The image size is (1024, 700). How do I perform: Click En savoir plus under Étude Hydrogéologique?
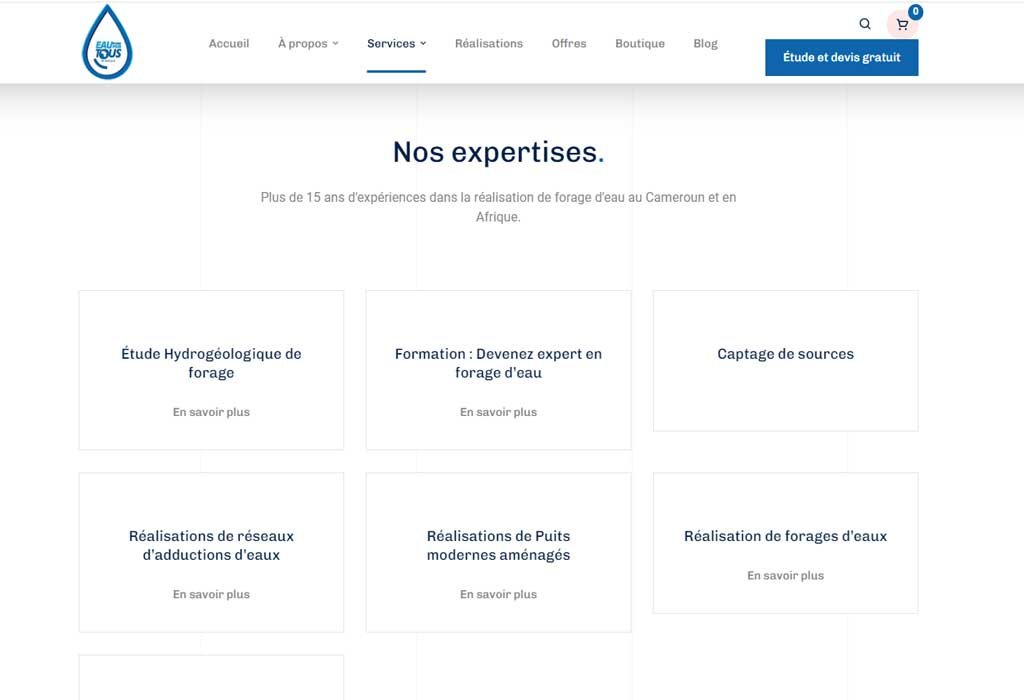(x=211, y=412)
